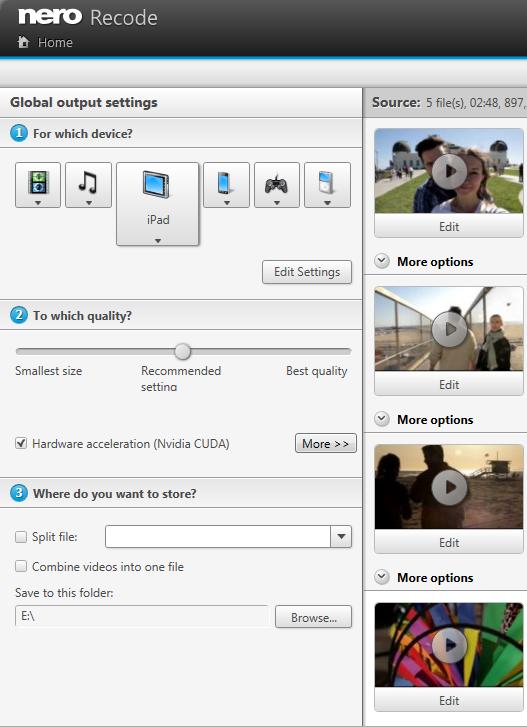Check Combine videos into one file
527x727 pixels.
(x=21, y=567)
